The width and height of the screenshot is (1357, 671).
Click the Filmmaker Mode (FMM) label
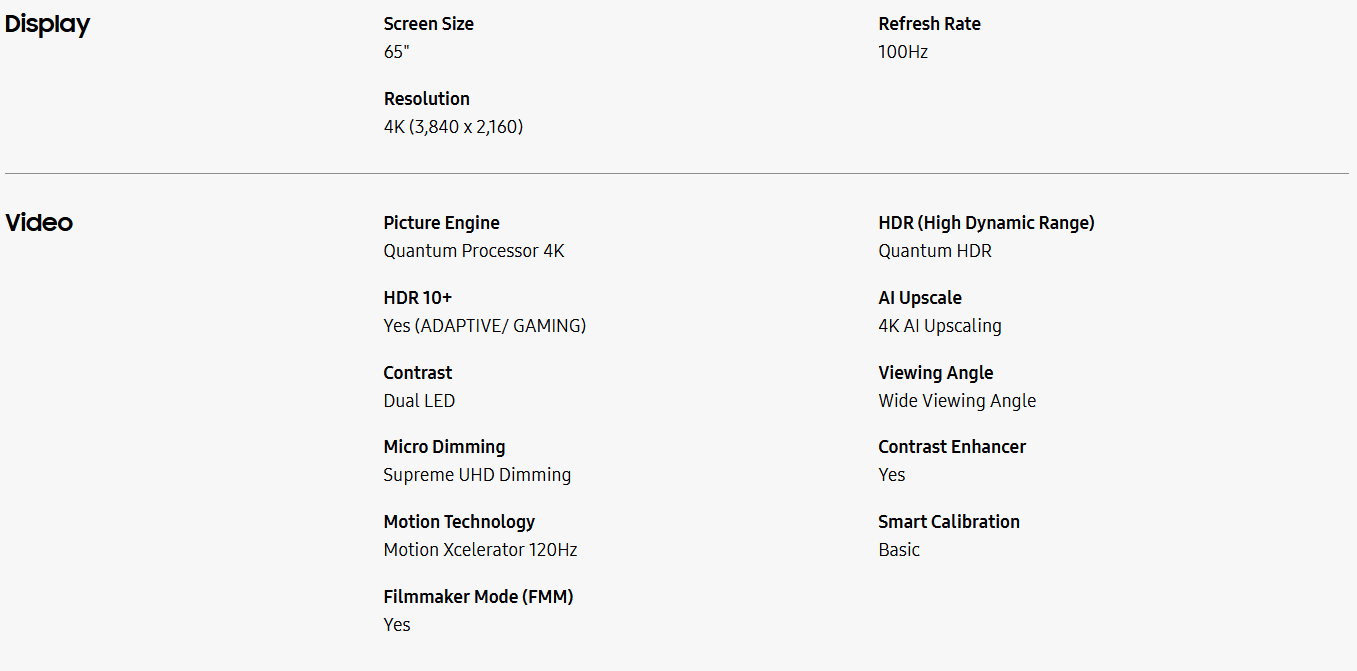click(478, 597)
